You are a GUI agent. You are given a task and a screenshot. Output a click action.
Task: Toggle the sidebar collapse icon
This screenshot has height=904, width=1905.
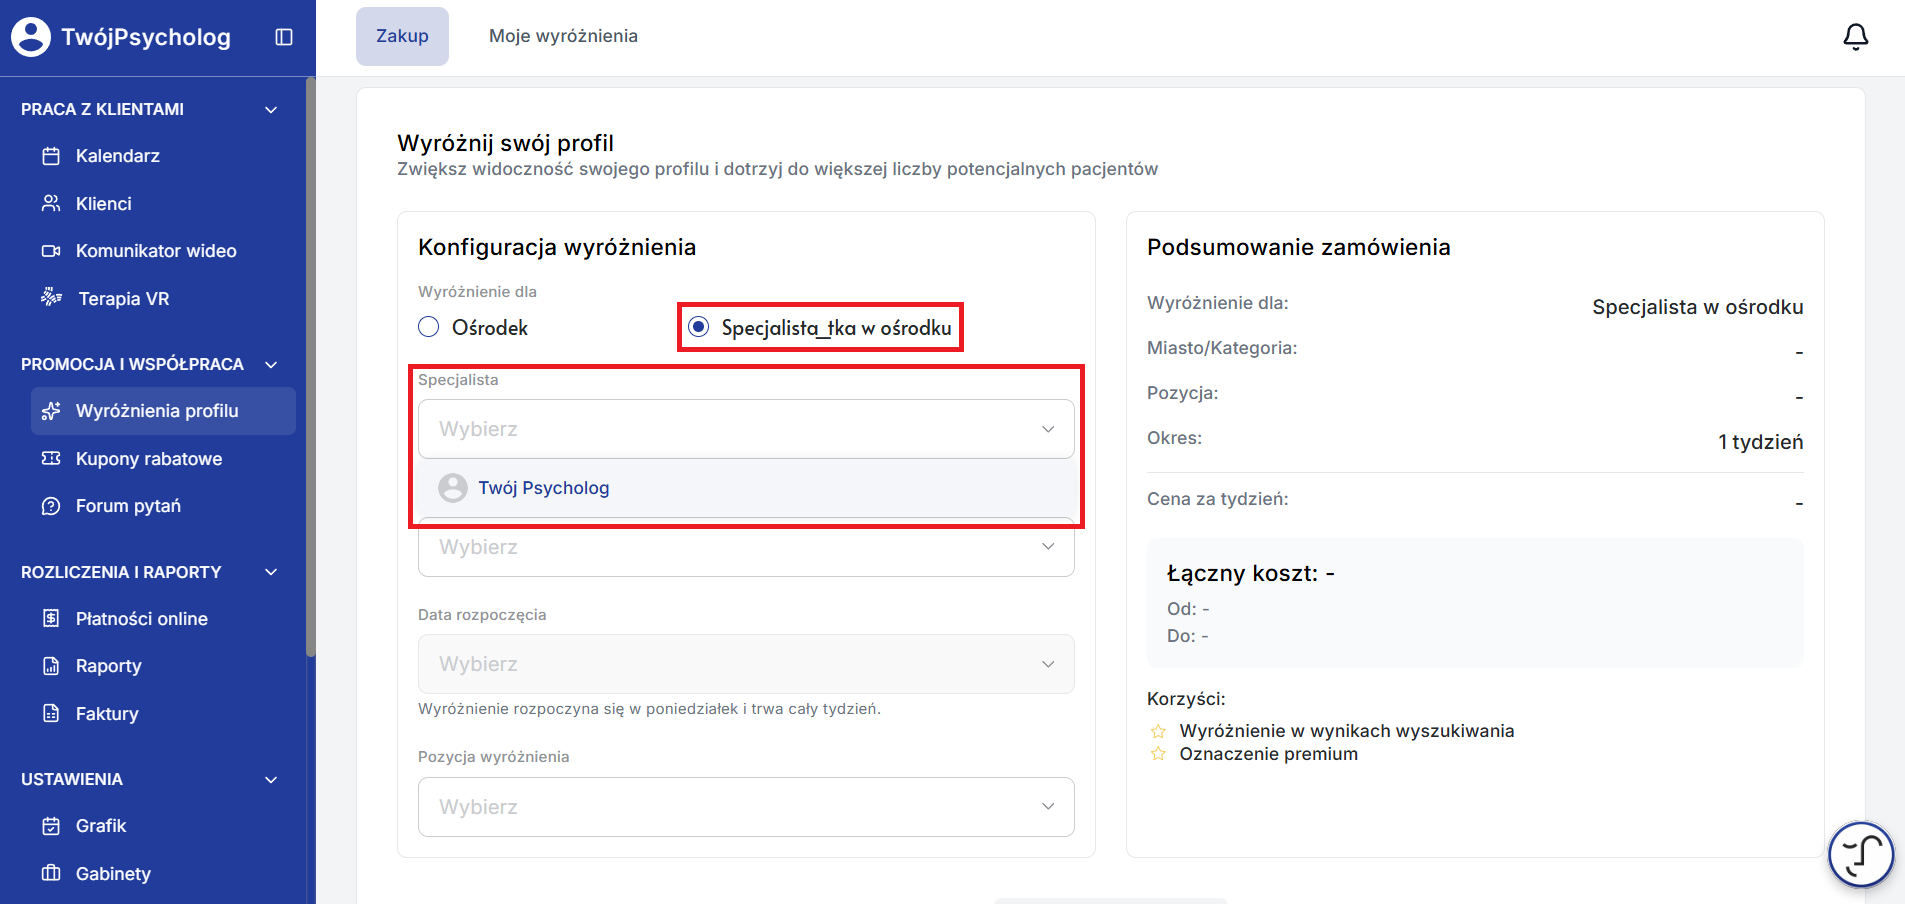click(x=284, y=37)
